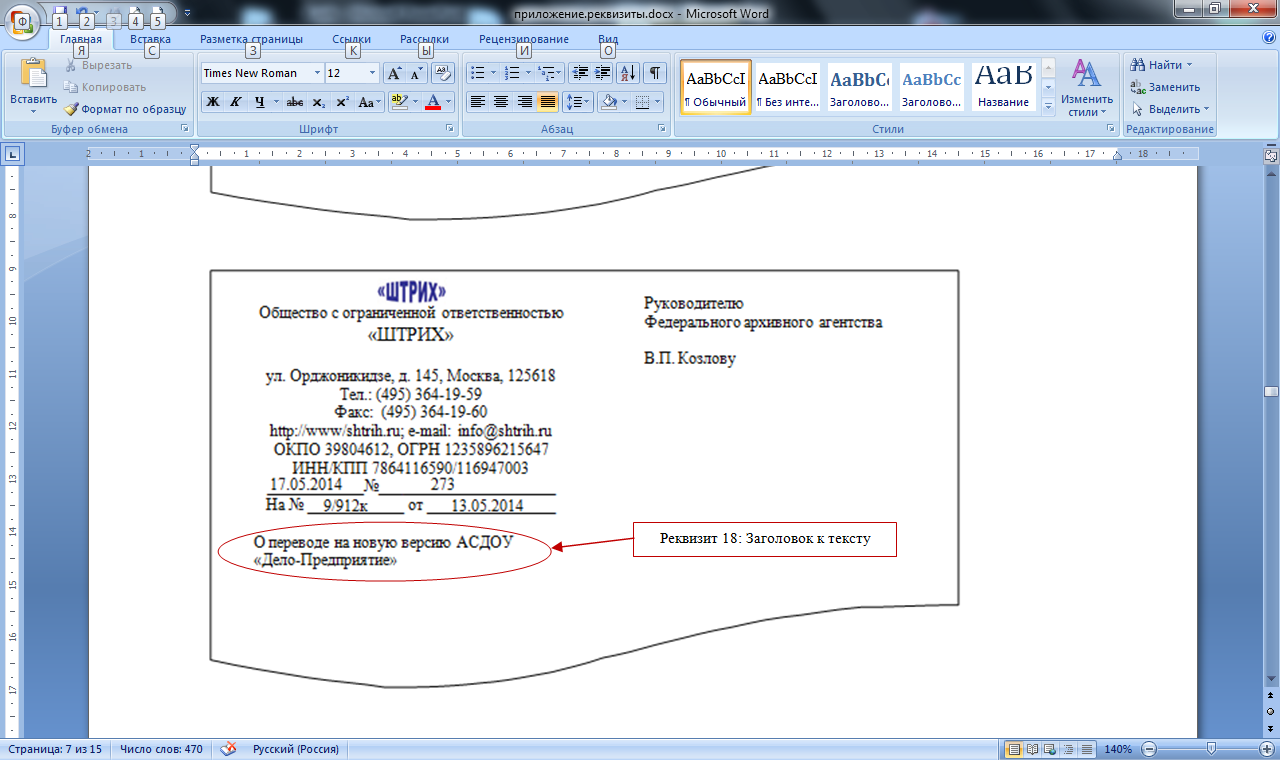Toggle Print Layout view in the status bar

[1015, 749]
